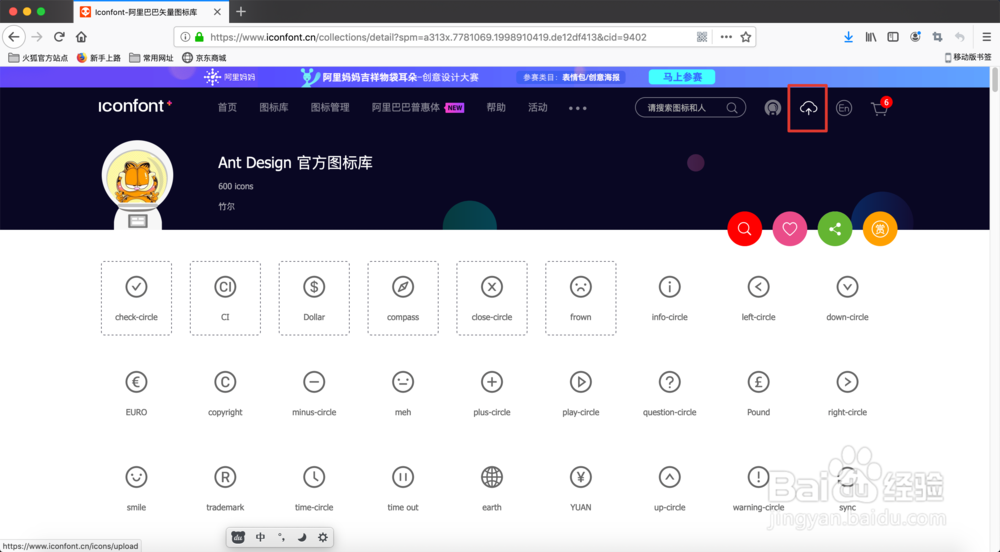Open the input method settings gear
This screenshot has height=552, width=1000.
tap(323, 537)
